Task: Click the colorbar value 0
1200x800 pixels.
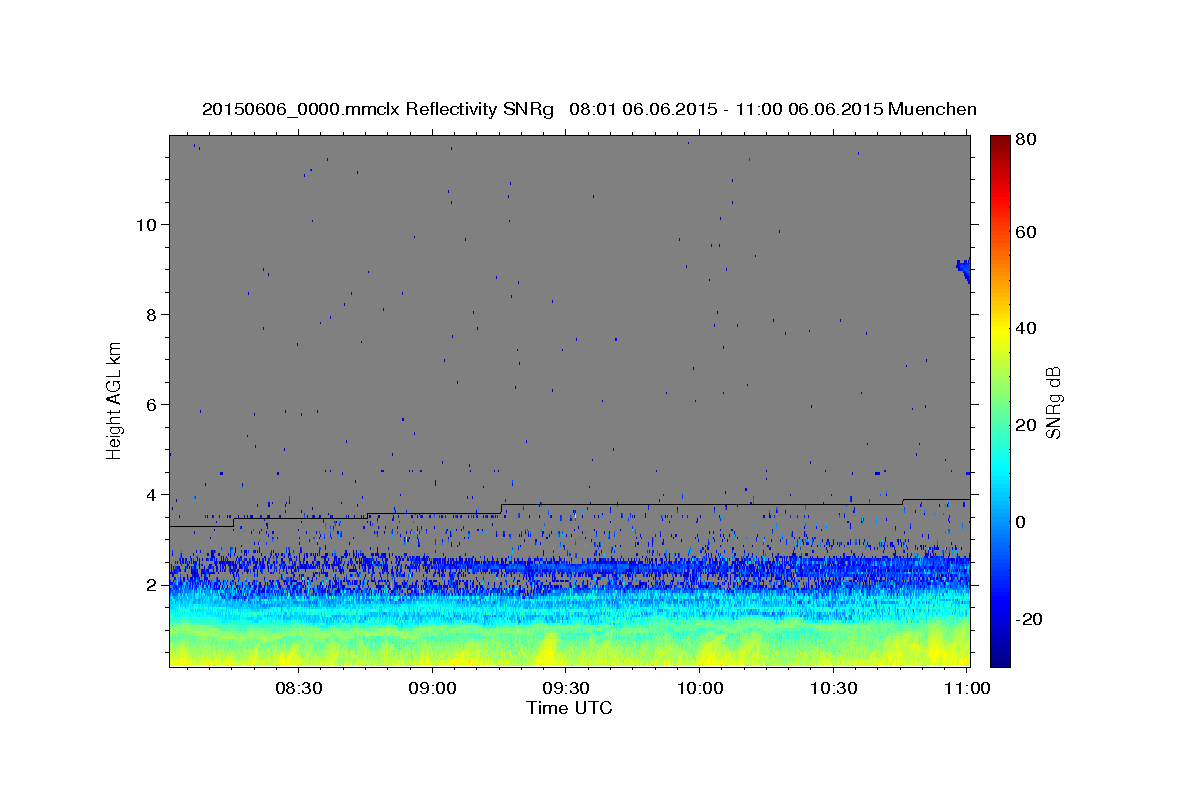Action: (1020, 522)
